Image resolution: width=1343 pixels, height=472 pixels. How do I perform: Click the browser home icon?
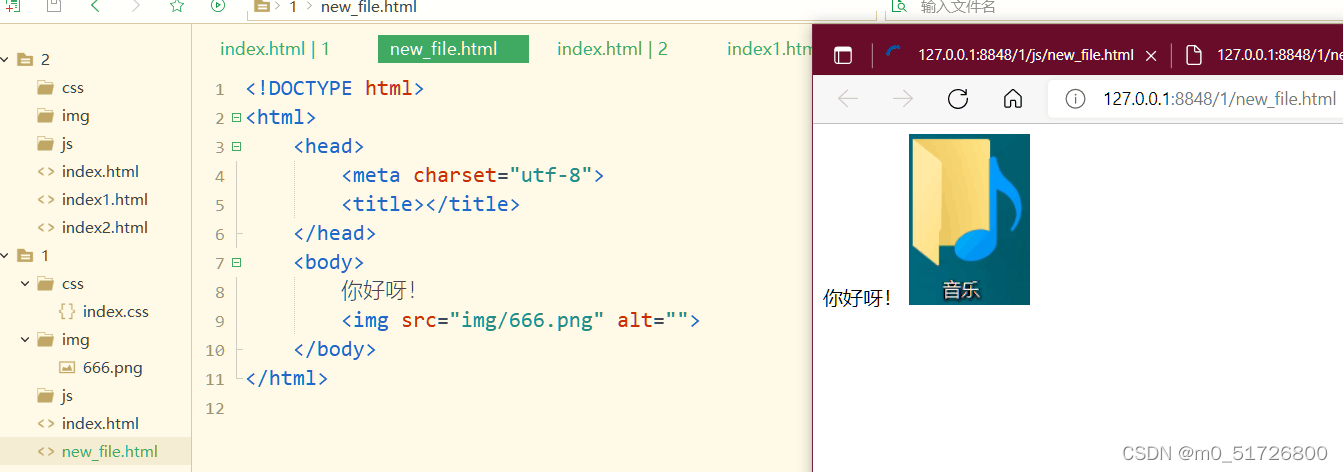(x=1013, y=98)
